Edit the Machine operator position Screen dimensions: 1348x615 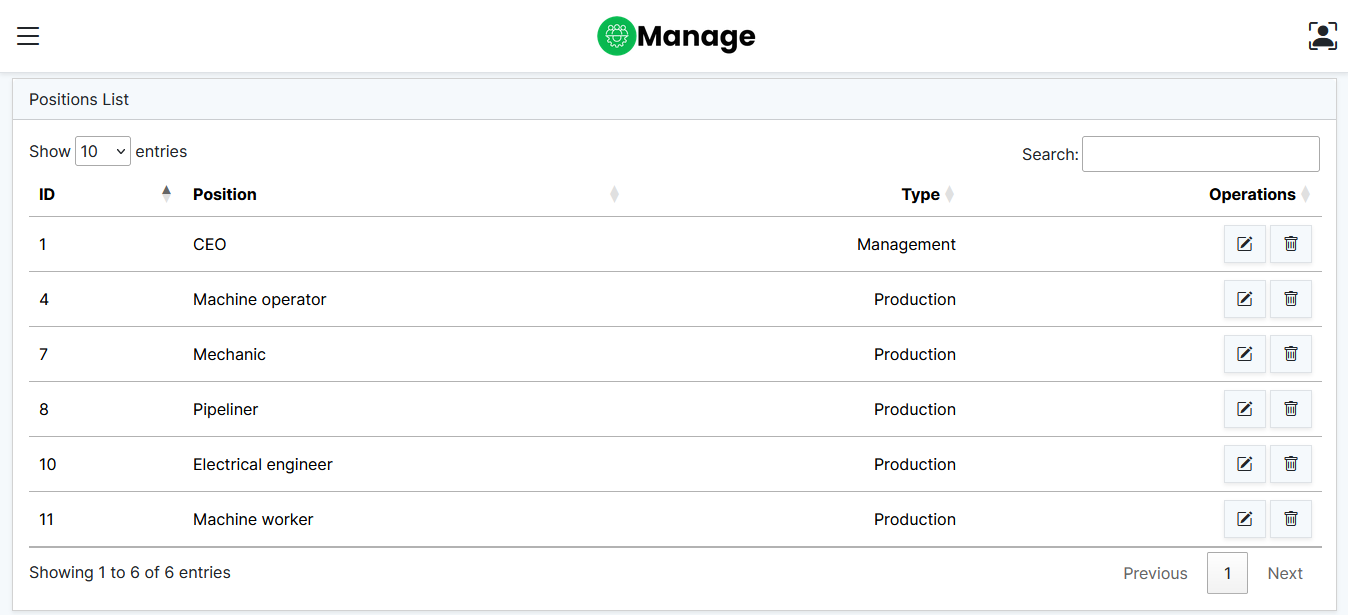pyautogui.click(x=1244, y=299)
